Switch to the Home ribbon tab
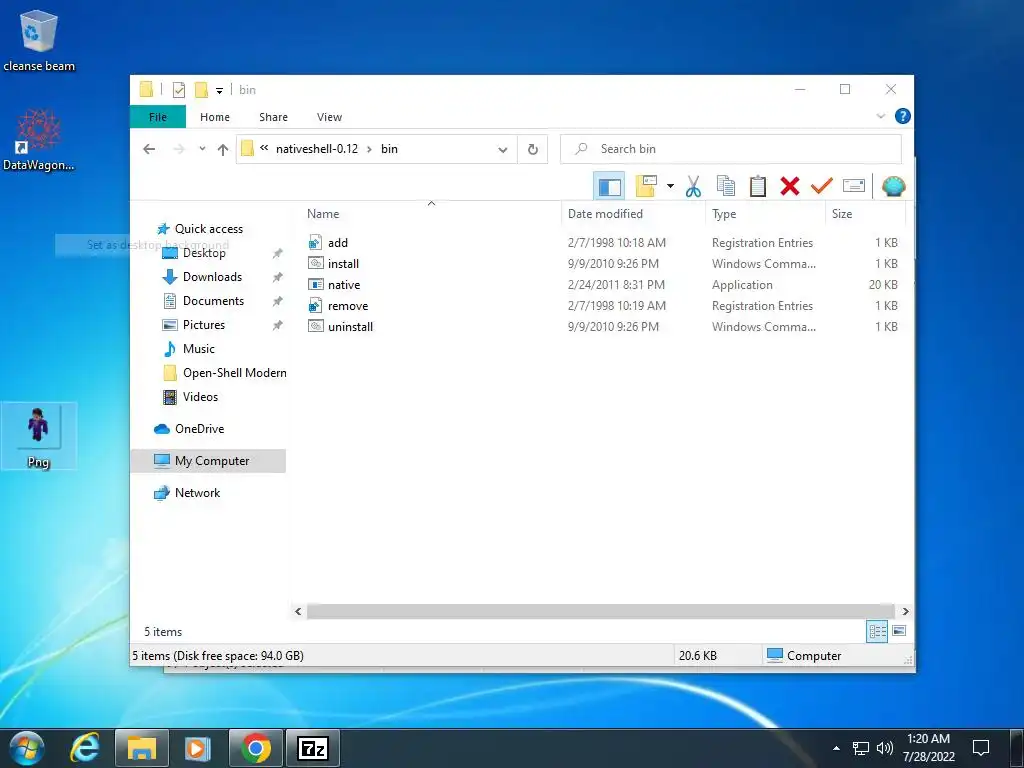Image resolution: width=1024 pixels, height=768 pixels. point(215,117)
